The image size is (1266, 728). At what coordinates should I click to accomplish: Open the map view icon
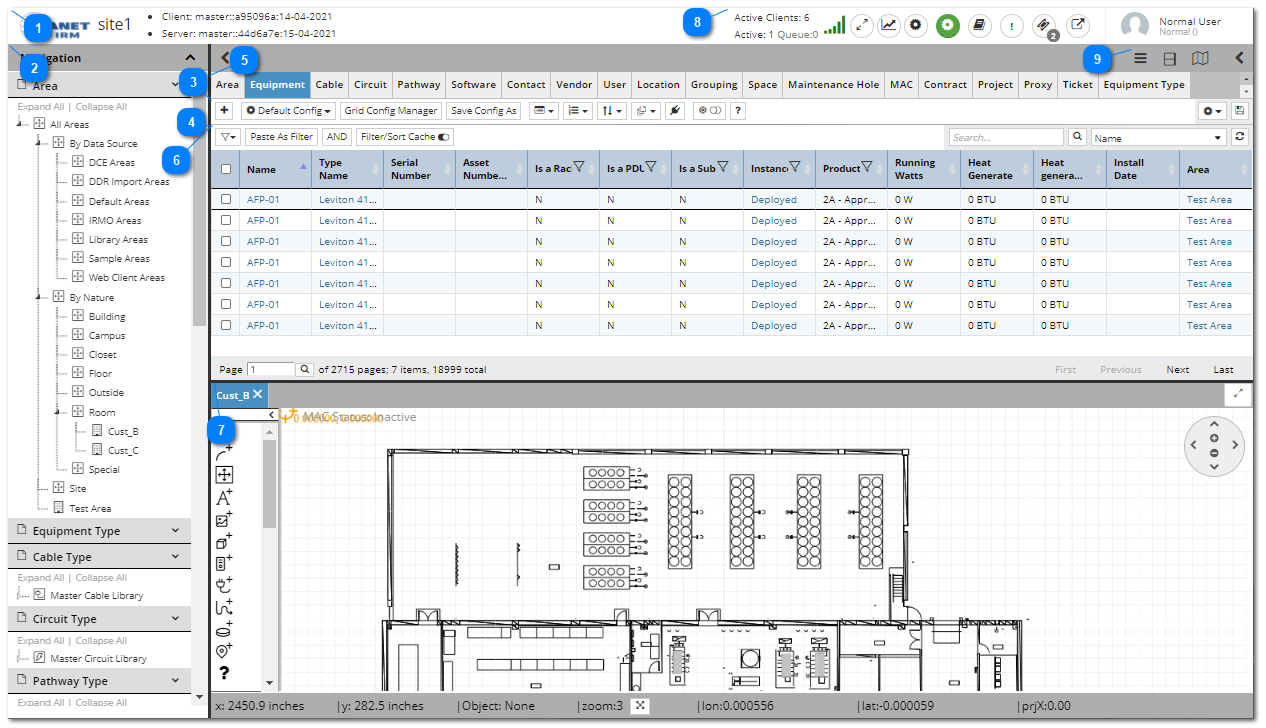1200,58
